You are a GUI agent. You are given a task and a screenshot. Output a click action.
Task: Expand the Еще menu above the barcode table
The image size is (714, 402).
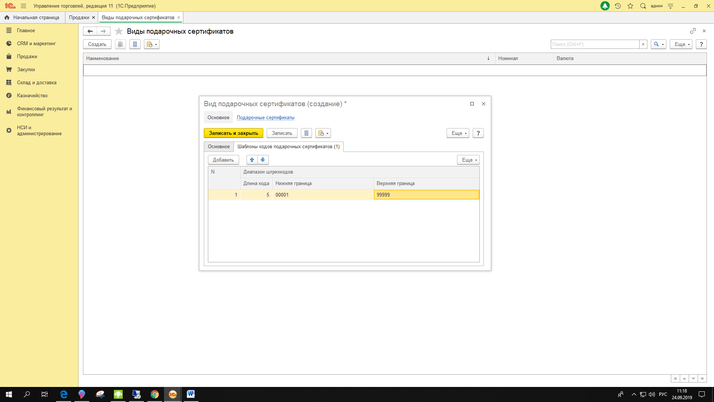(x=468, y=160)
